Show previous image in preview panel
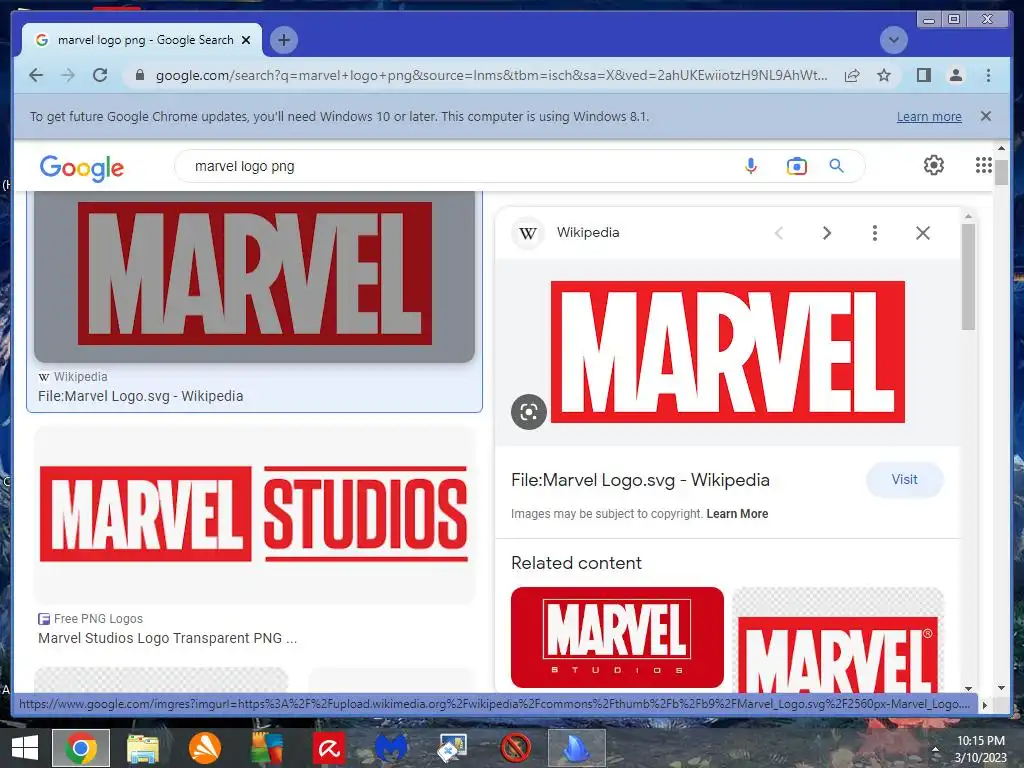 (778, 233)
